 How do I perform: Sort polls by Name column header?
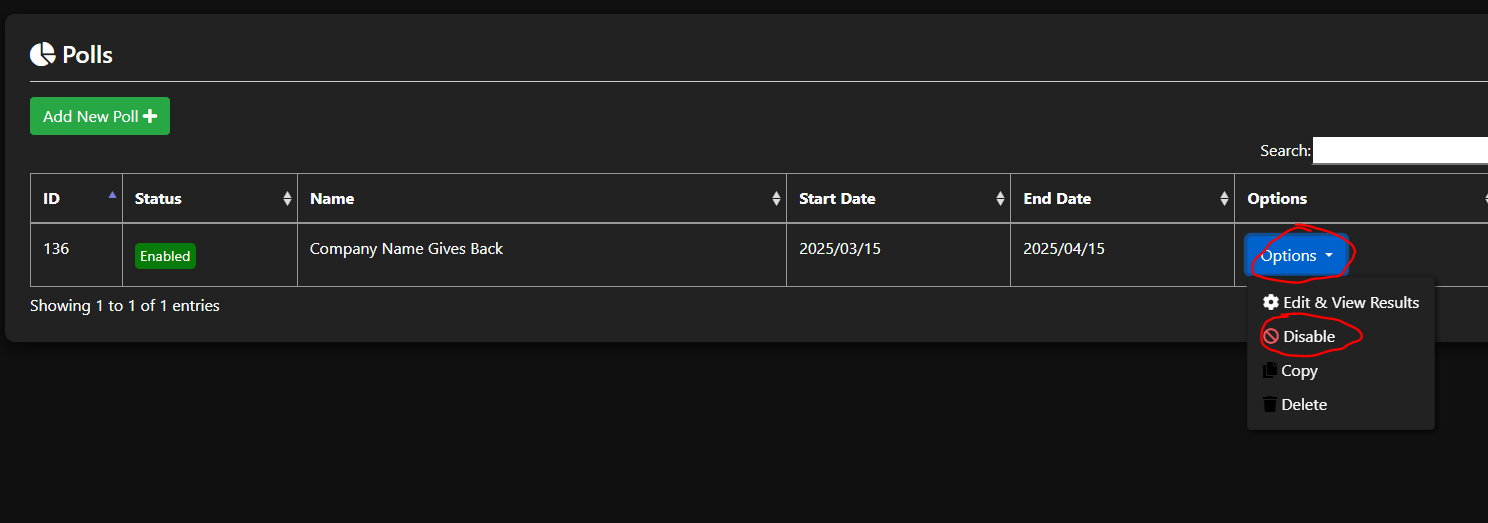click(x=332, y=199)
